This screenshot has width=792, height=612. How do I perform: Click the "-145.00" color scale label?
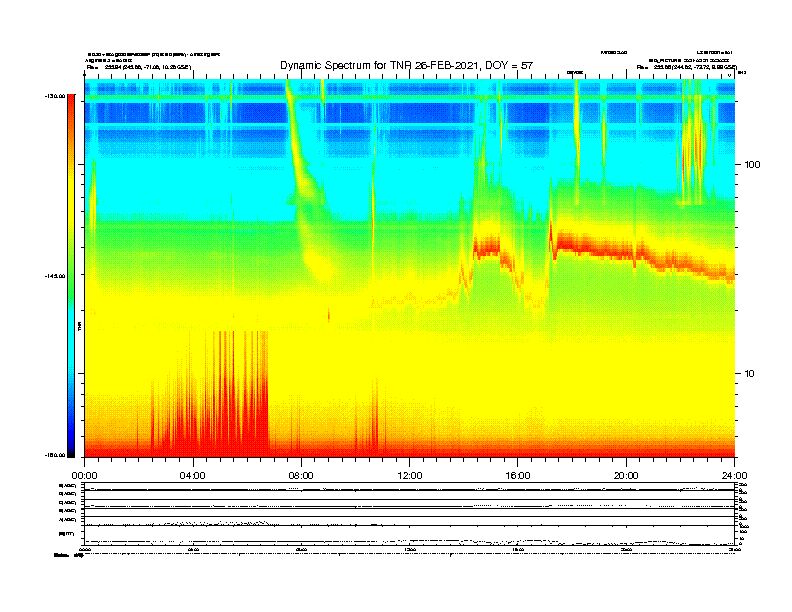(x=55, y=276)
